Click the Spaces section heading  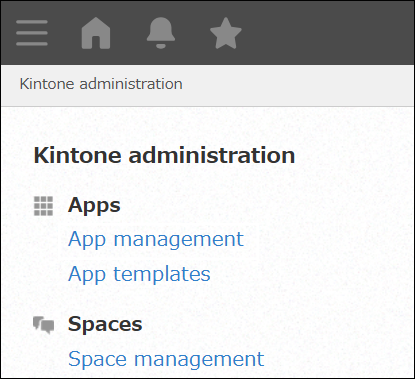pyautogui.click(x=105, y=324)
